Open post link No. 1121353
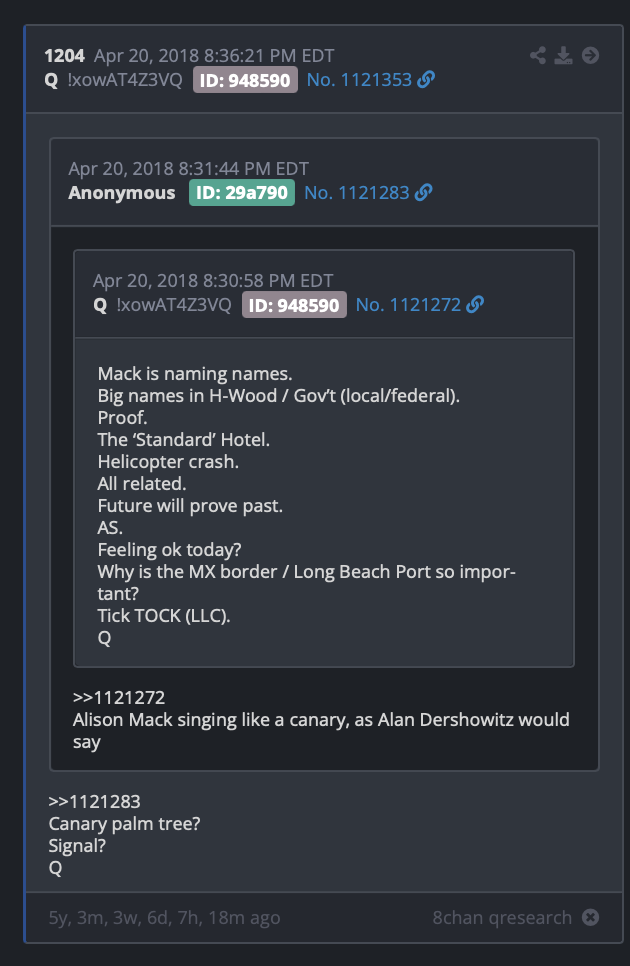 359,80
